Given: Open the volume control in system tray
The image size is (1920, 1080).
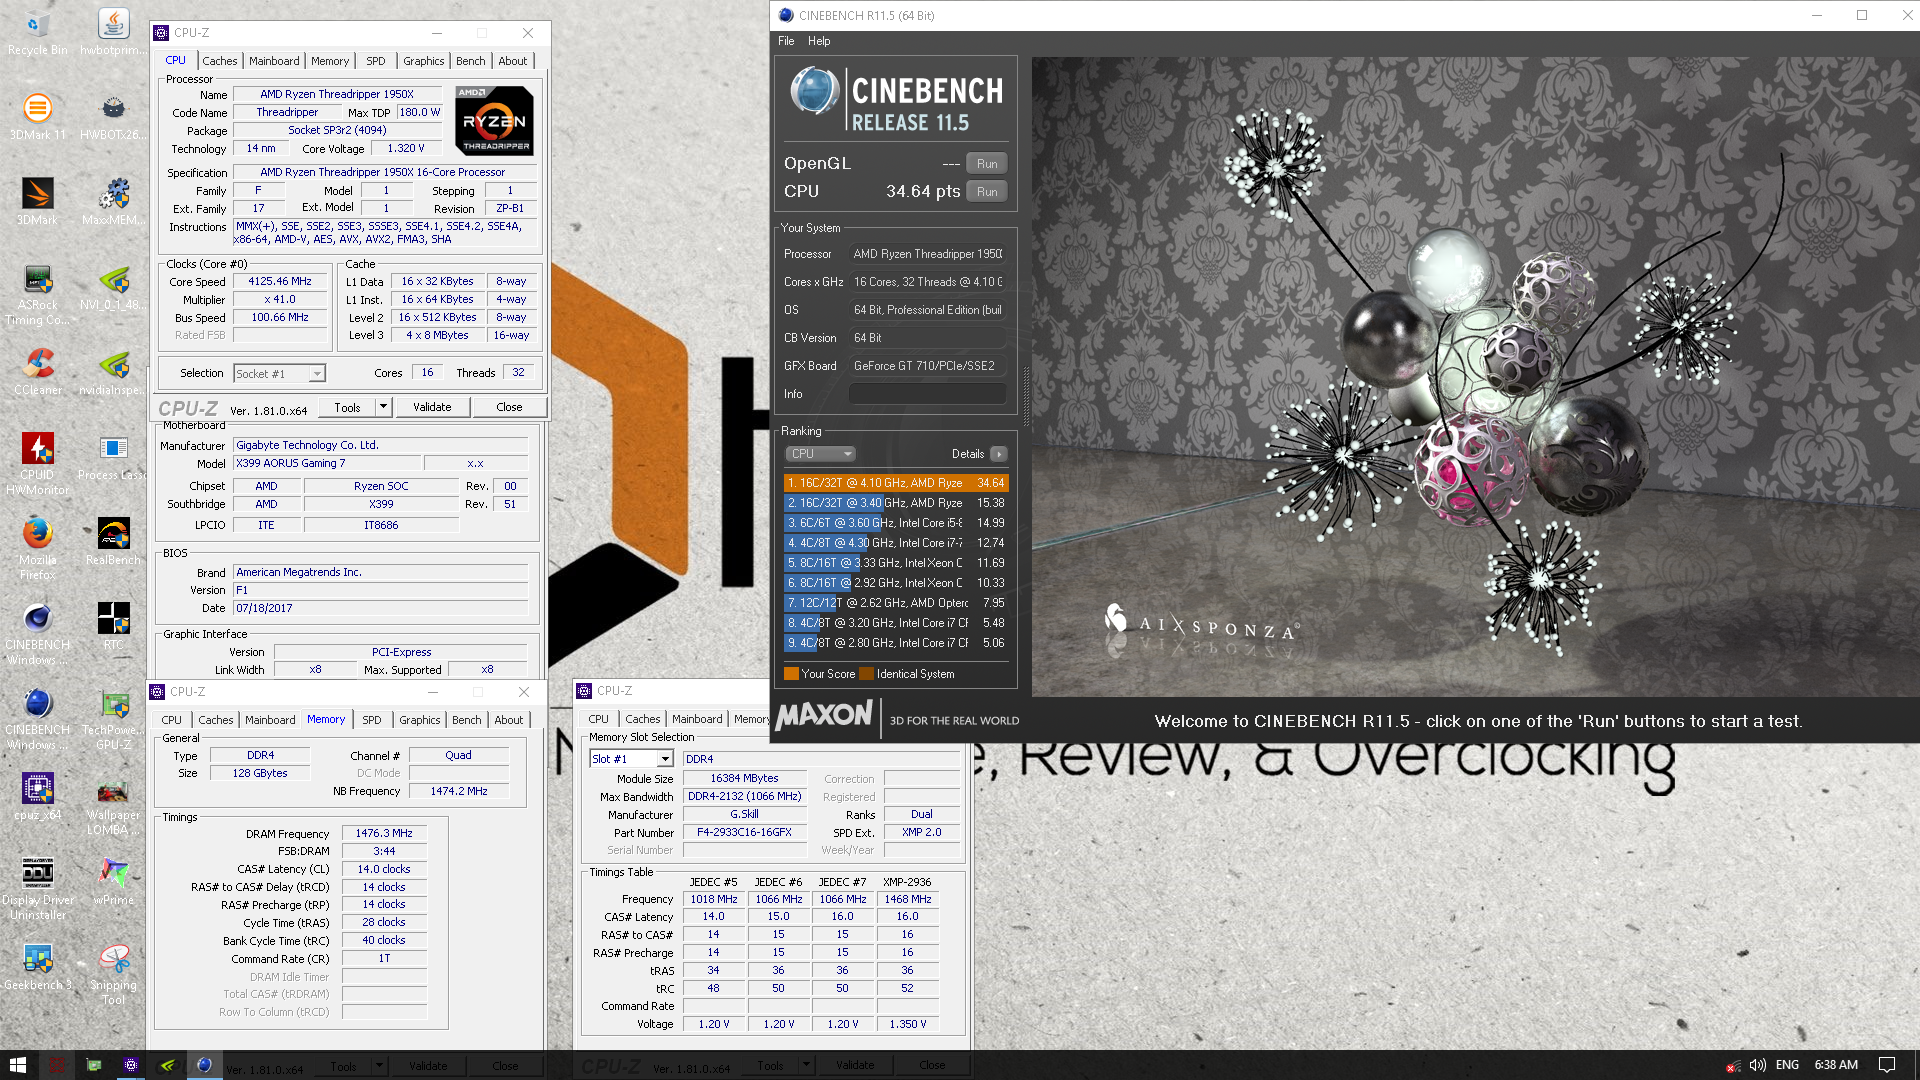Looking at the screenshot, I should click(1757, 1065).
